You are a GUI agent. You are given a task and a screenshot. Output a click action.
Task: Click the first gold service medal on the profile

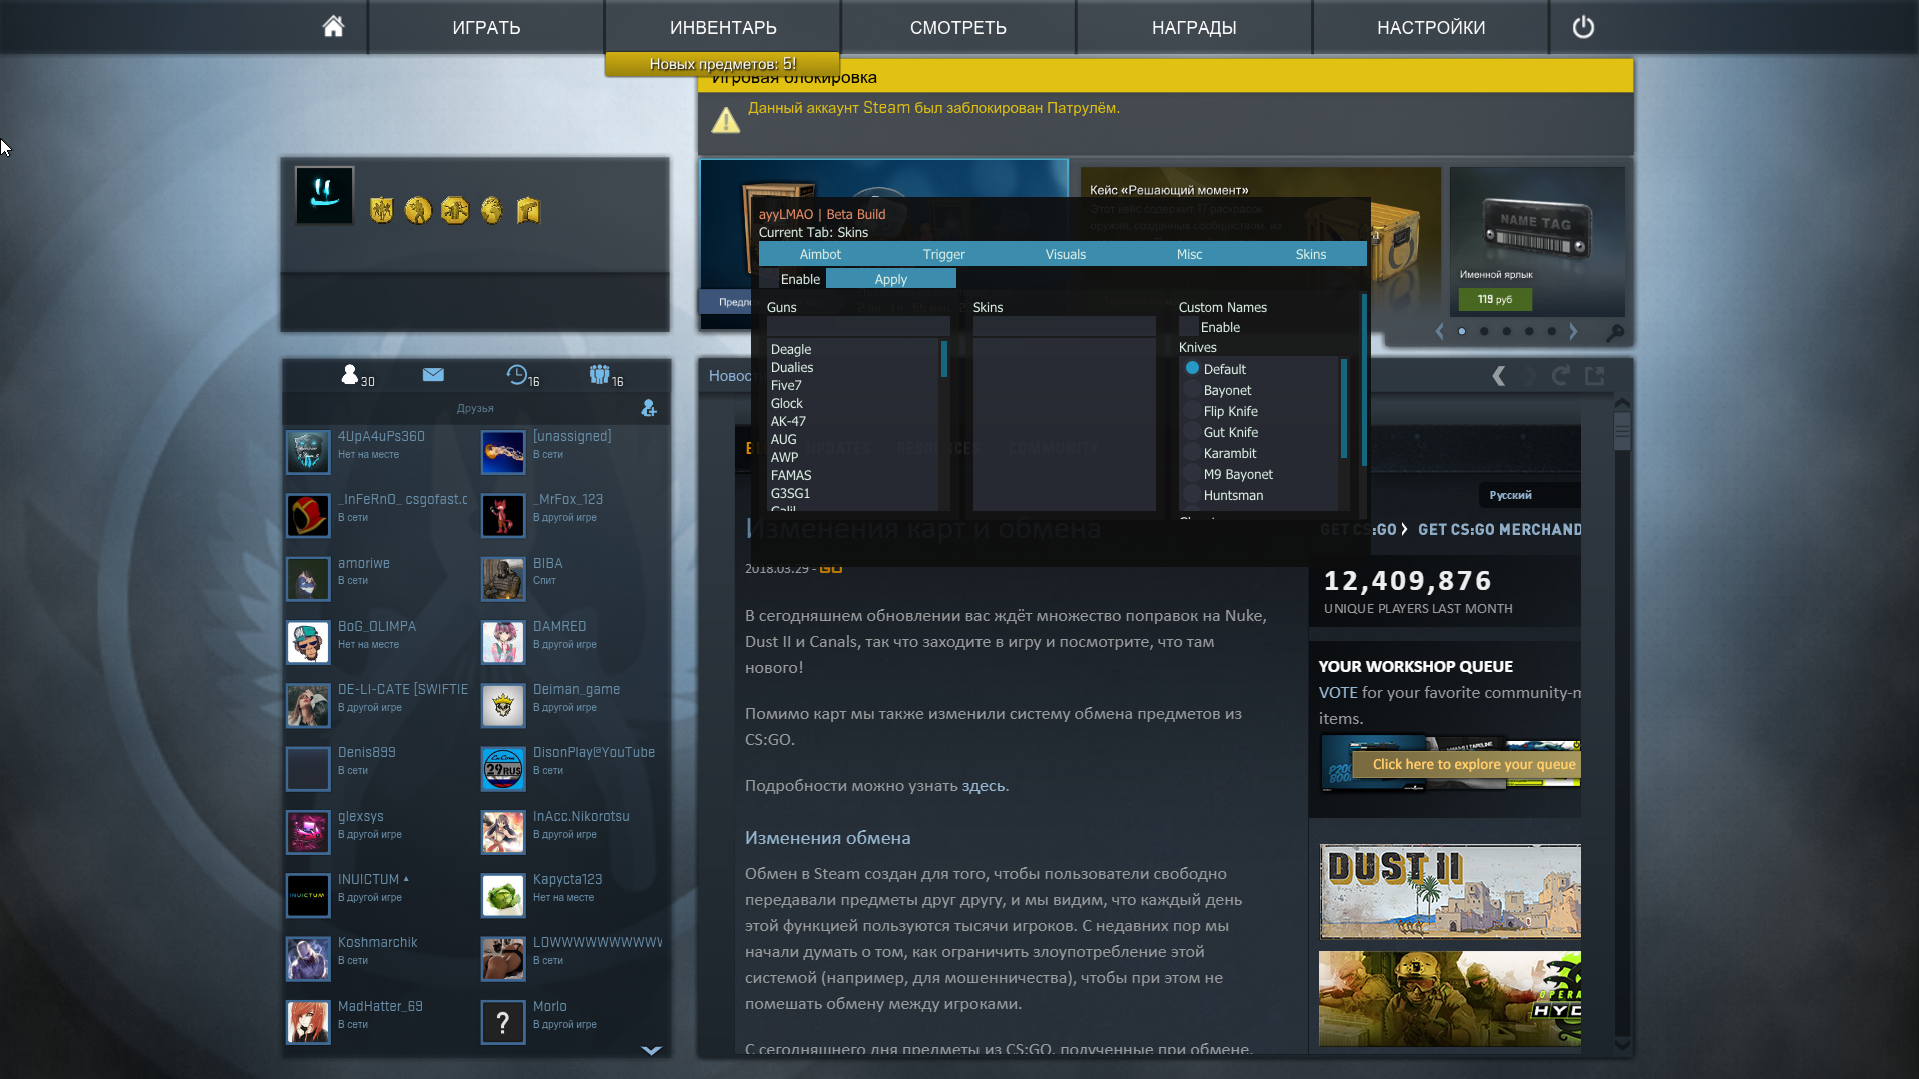coord(382,211)
